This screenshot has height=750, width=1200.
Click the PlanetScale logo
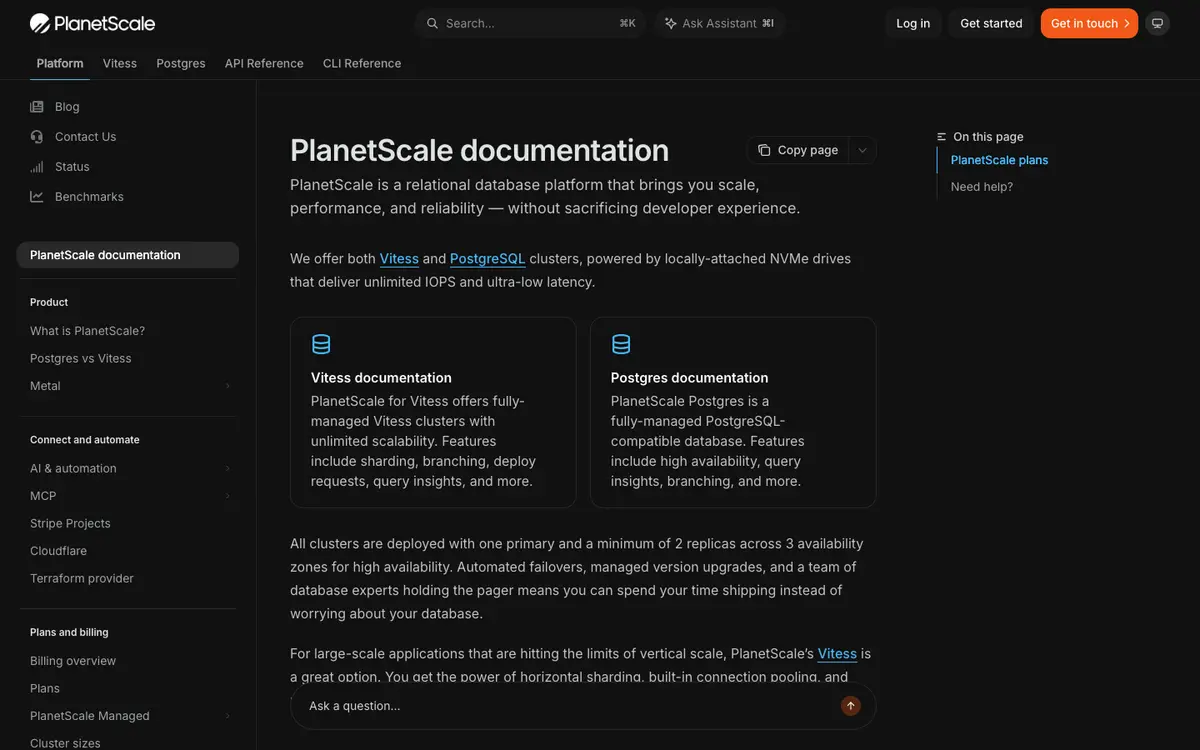click(x=92, y=23)
